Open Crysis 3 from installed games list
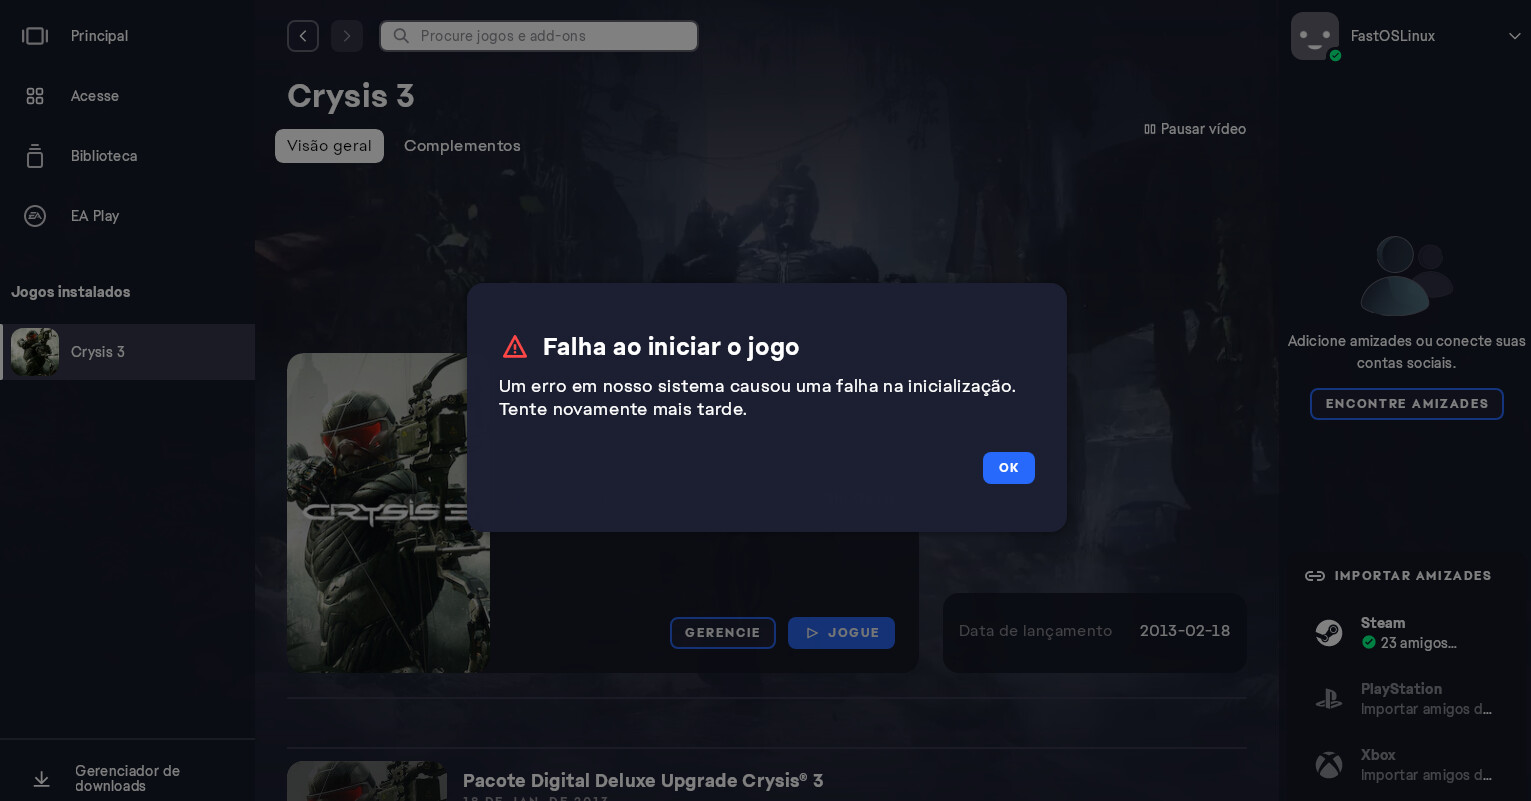Image resolution: width=1531 pixels, height=801 pixels. 128,352
